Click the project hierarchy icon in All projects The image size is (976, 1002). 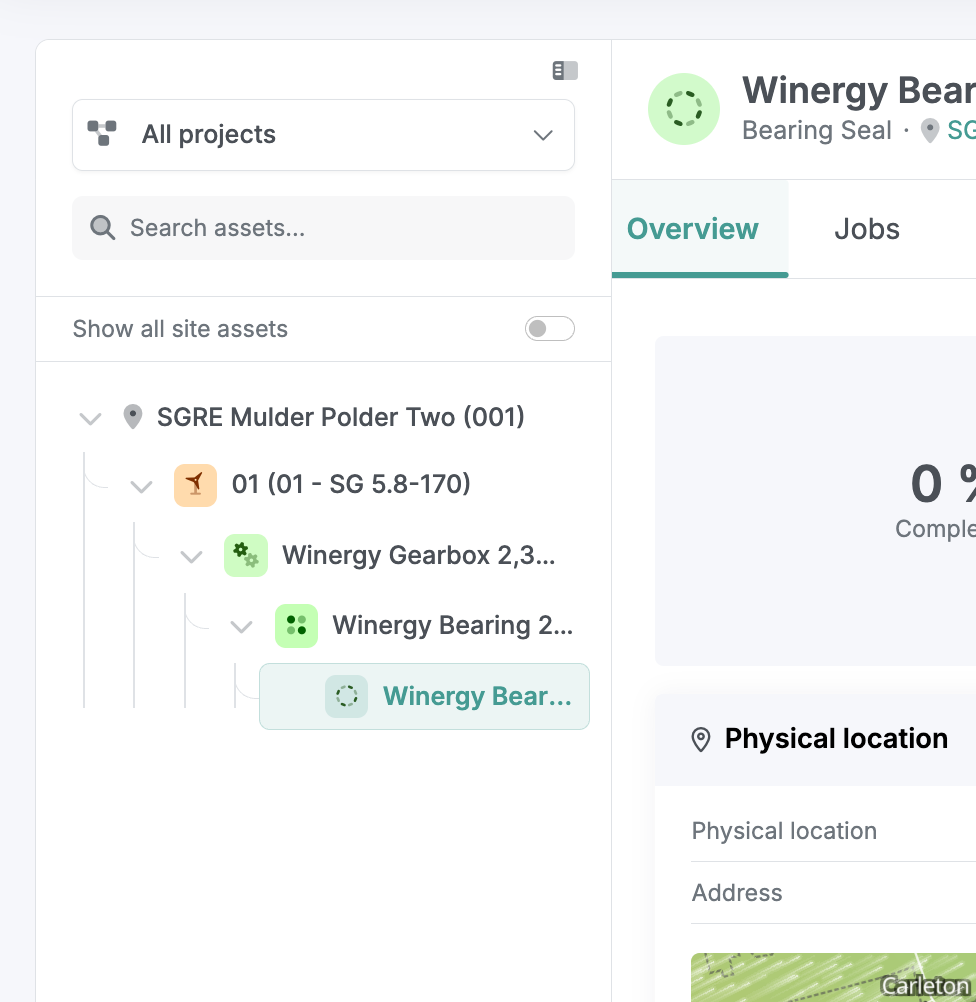(x=102, y=133)
